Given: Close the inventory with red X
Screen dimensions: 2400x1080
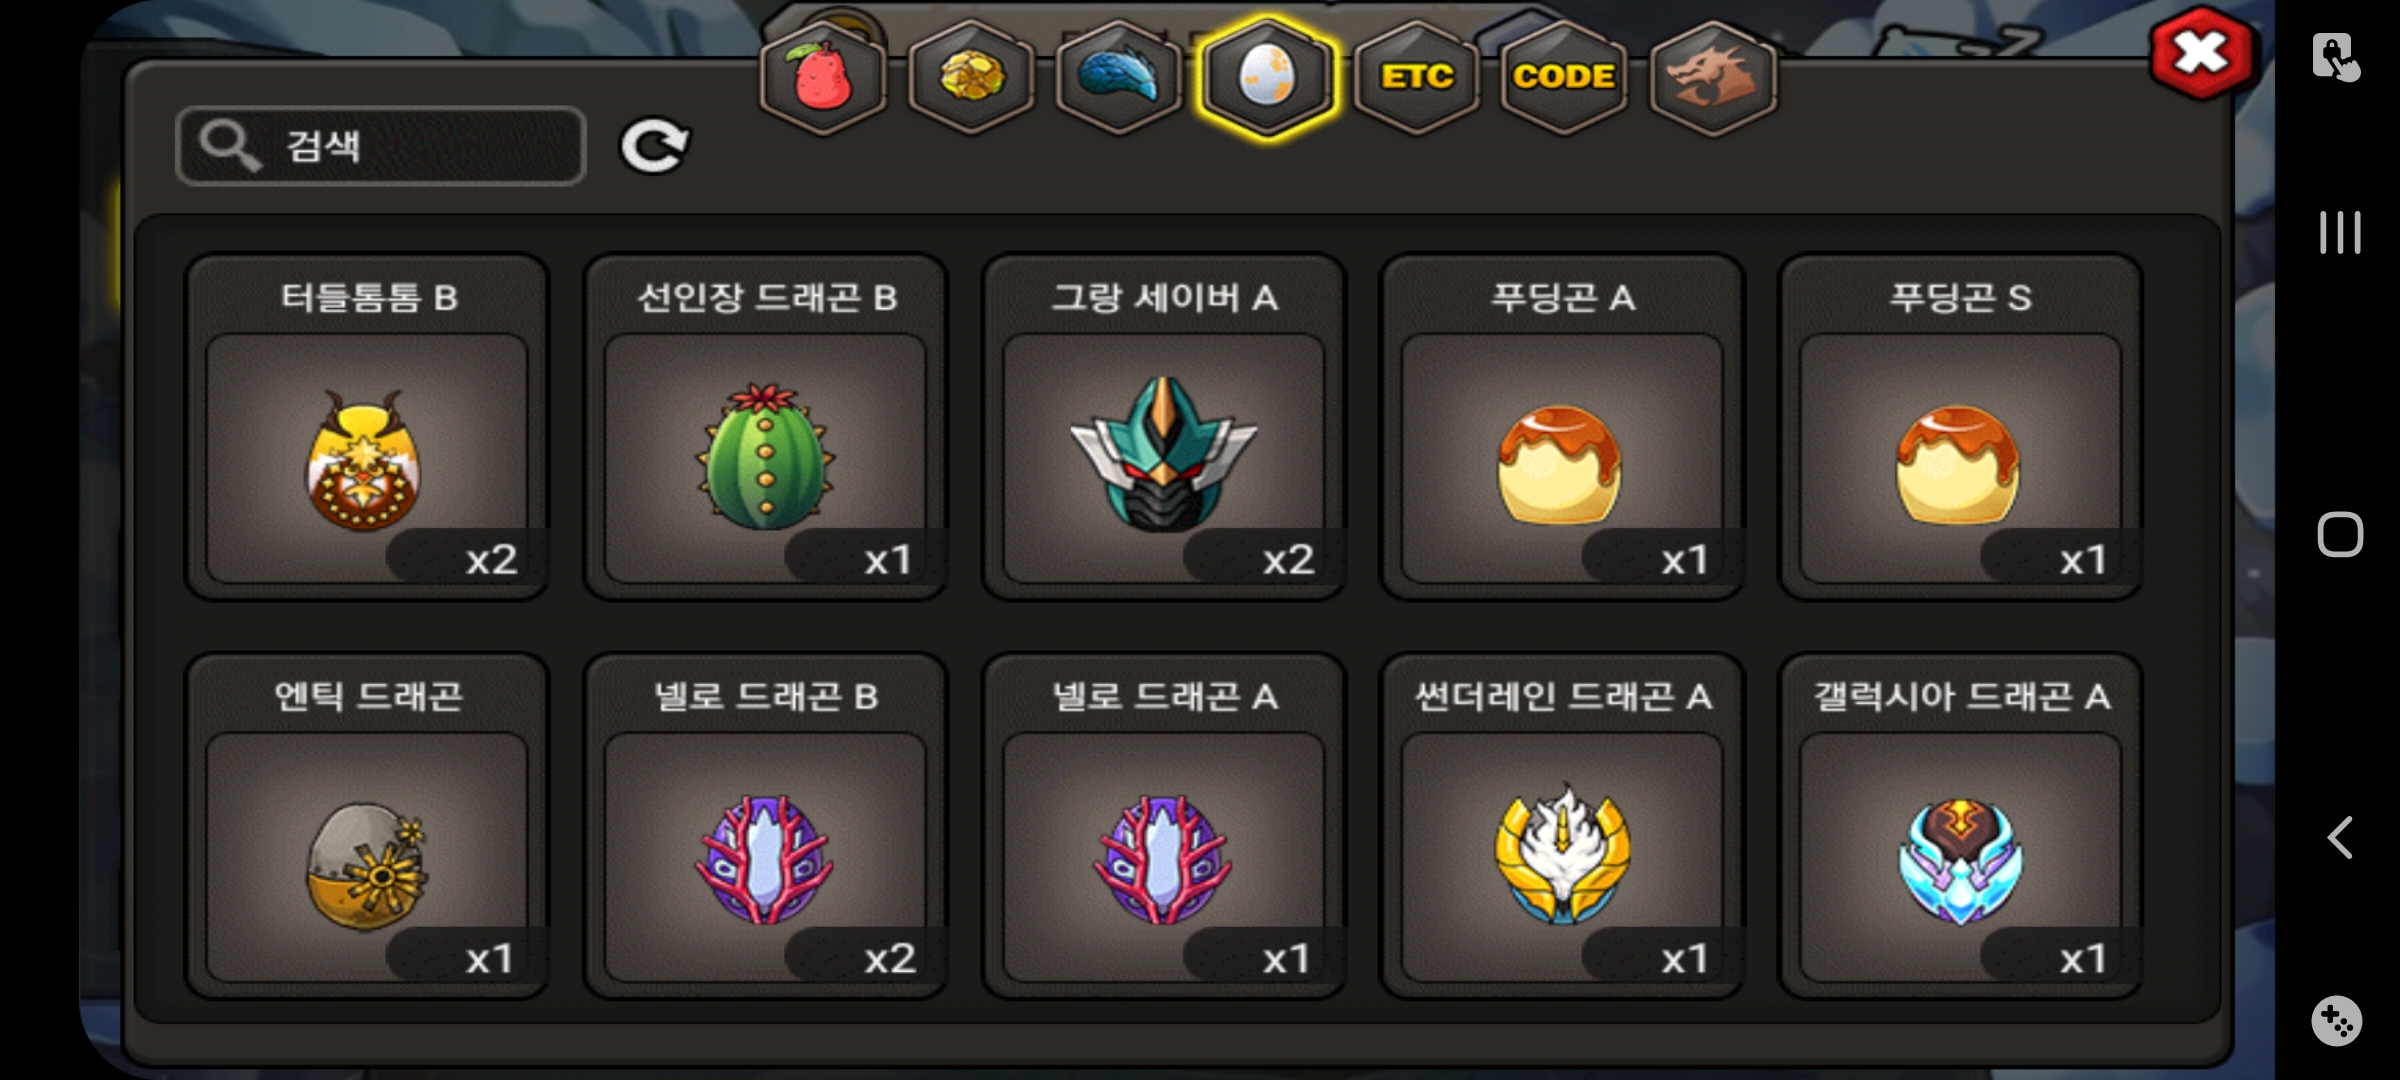Looking at the screenshot, I should pyautogui.click(x=2202, y=53).
